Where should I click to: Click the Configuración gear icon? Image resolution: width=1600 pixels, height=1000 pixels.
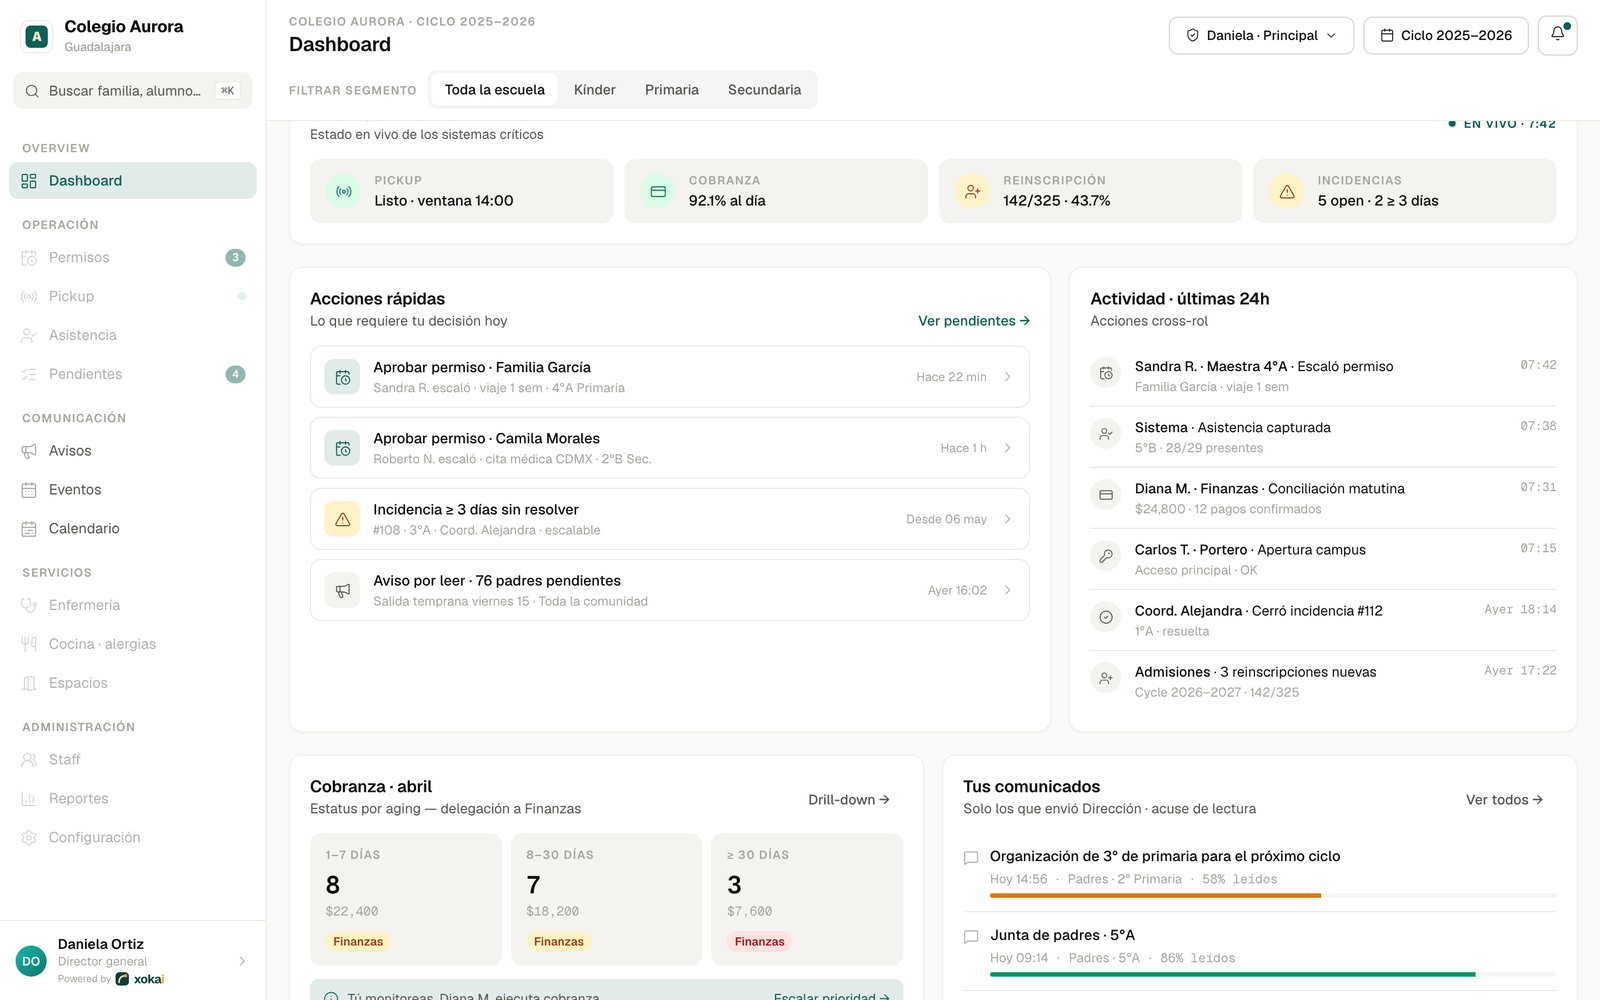click(x=29, y=838)
